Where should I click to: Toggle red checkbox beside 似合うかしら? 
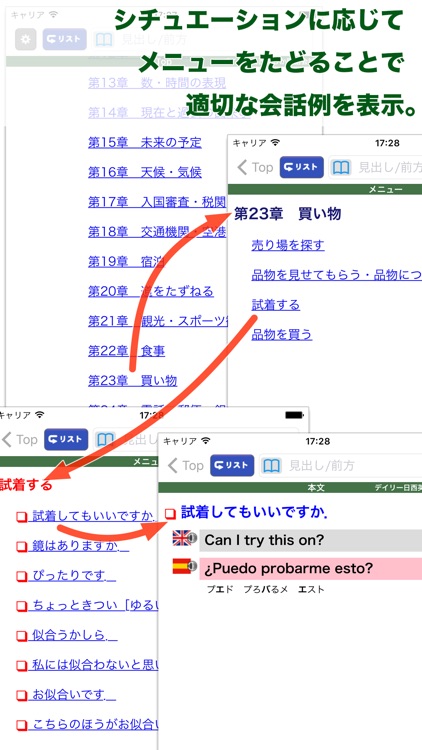tap(22, 636)
